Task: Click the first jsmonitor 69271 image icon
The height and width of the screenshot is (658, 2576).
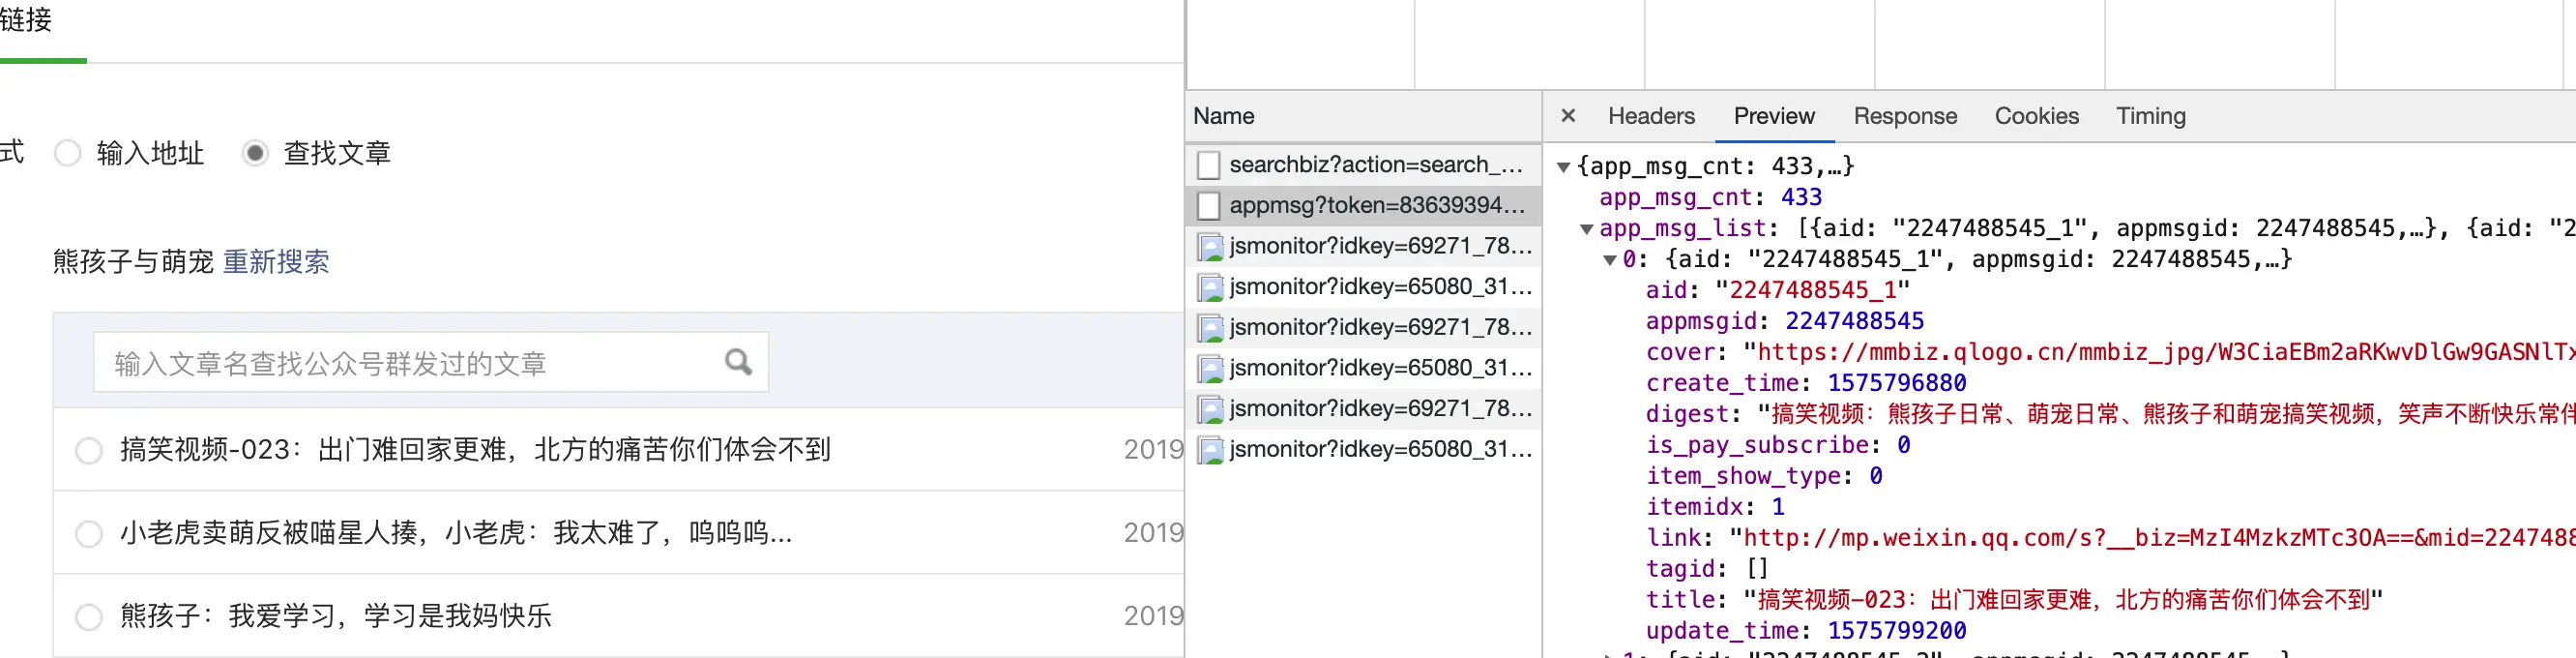Action: click(x=1210, y=247)
